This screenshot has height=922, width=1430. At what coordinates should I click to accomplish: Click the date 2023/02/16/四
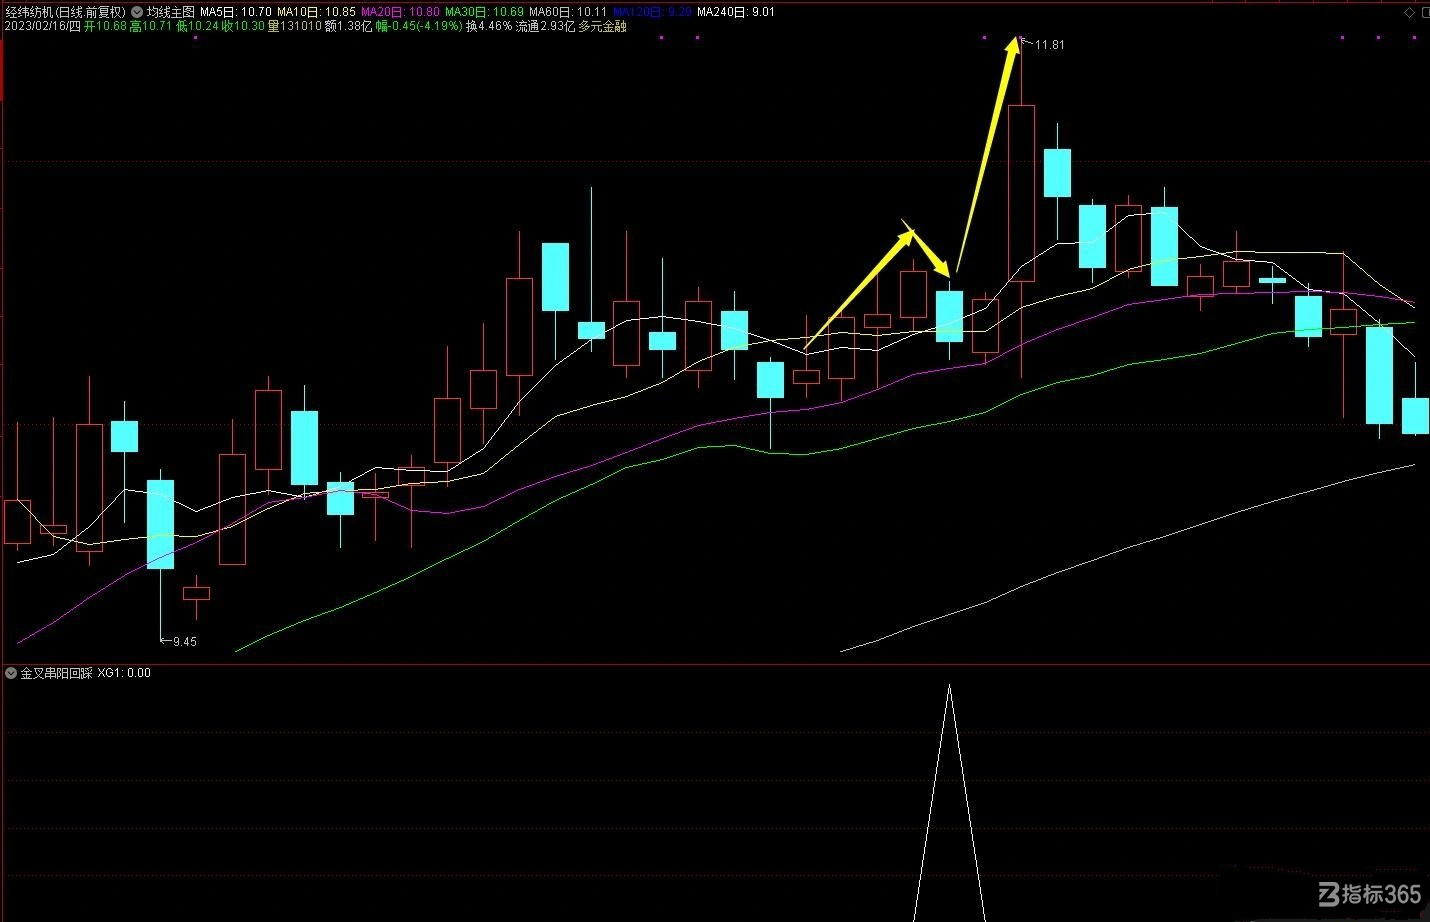42,26
